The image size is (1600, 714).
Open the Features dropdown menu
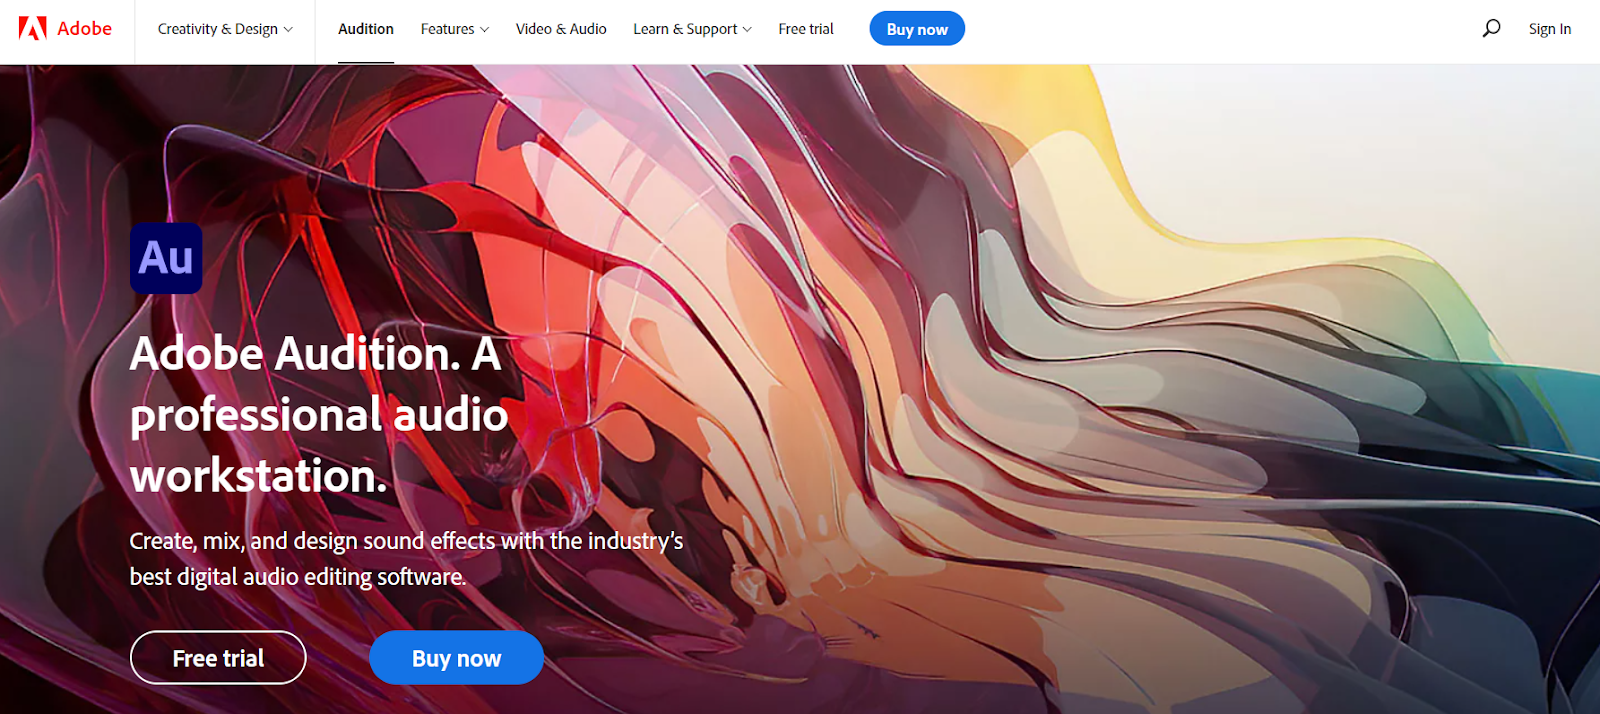[x=455, y=29]
